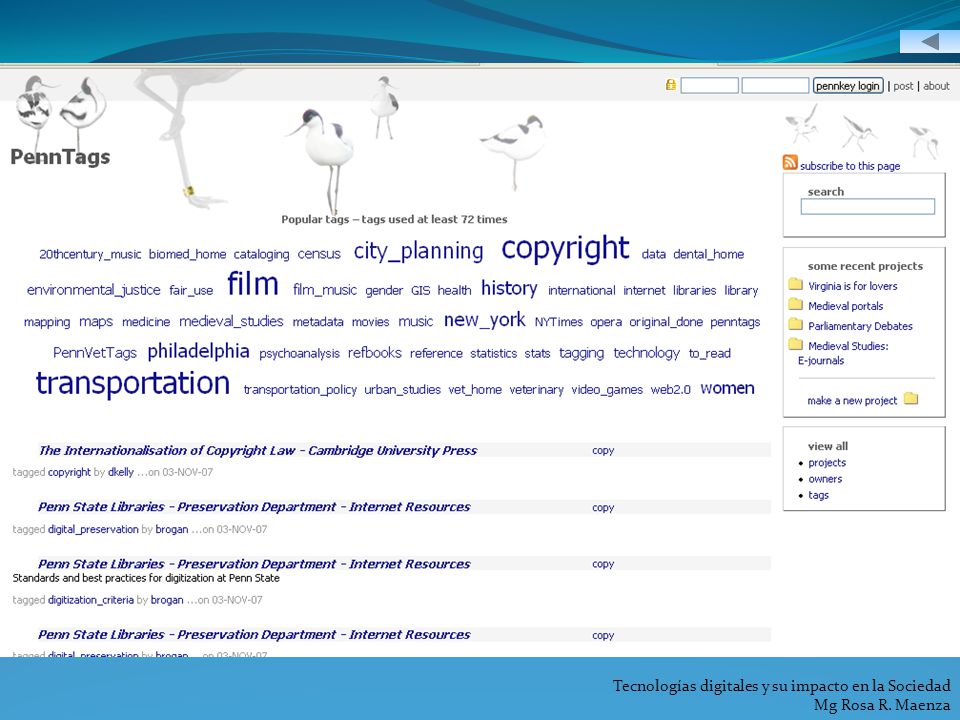Focus the second login input field
The image size is (960, 720).
coord(775,86)
